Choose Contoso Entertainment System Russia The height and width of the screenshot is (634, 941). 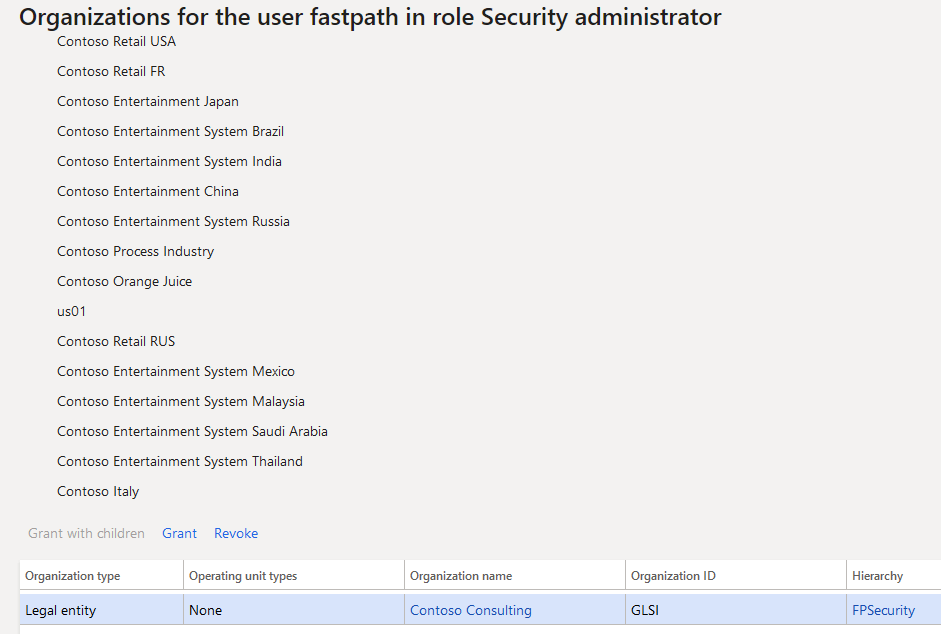(173, 222)
